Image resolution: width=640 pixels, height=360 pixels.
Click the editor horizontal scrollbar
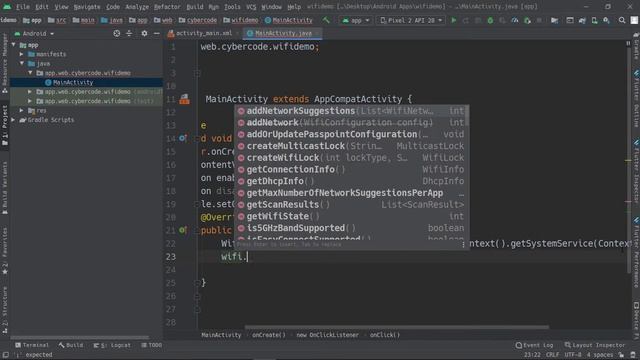(x=397, y=327)
